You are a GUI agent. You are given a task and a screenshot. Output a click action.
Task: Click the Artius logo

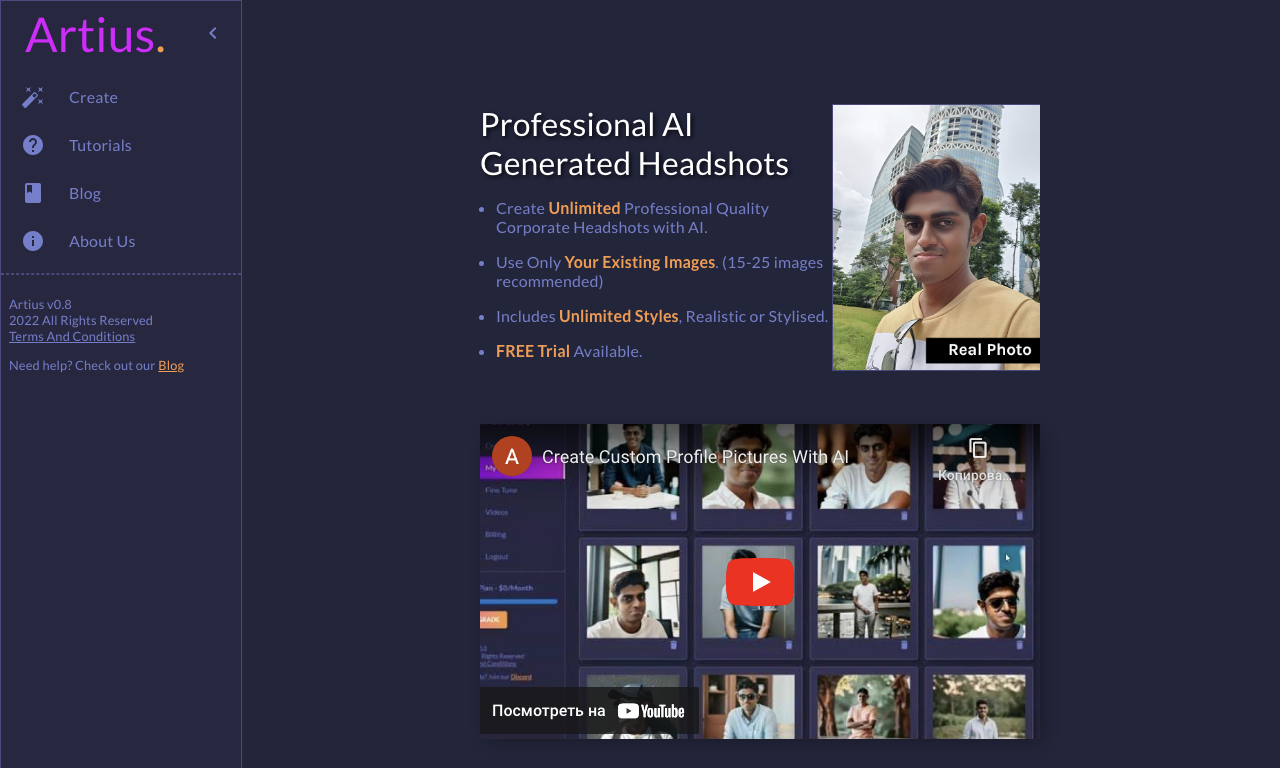[95, 35]
